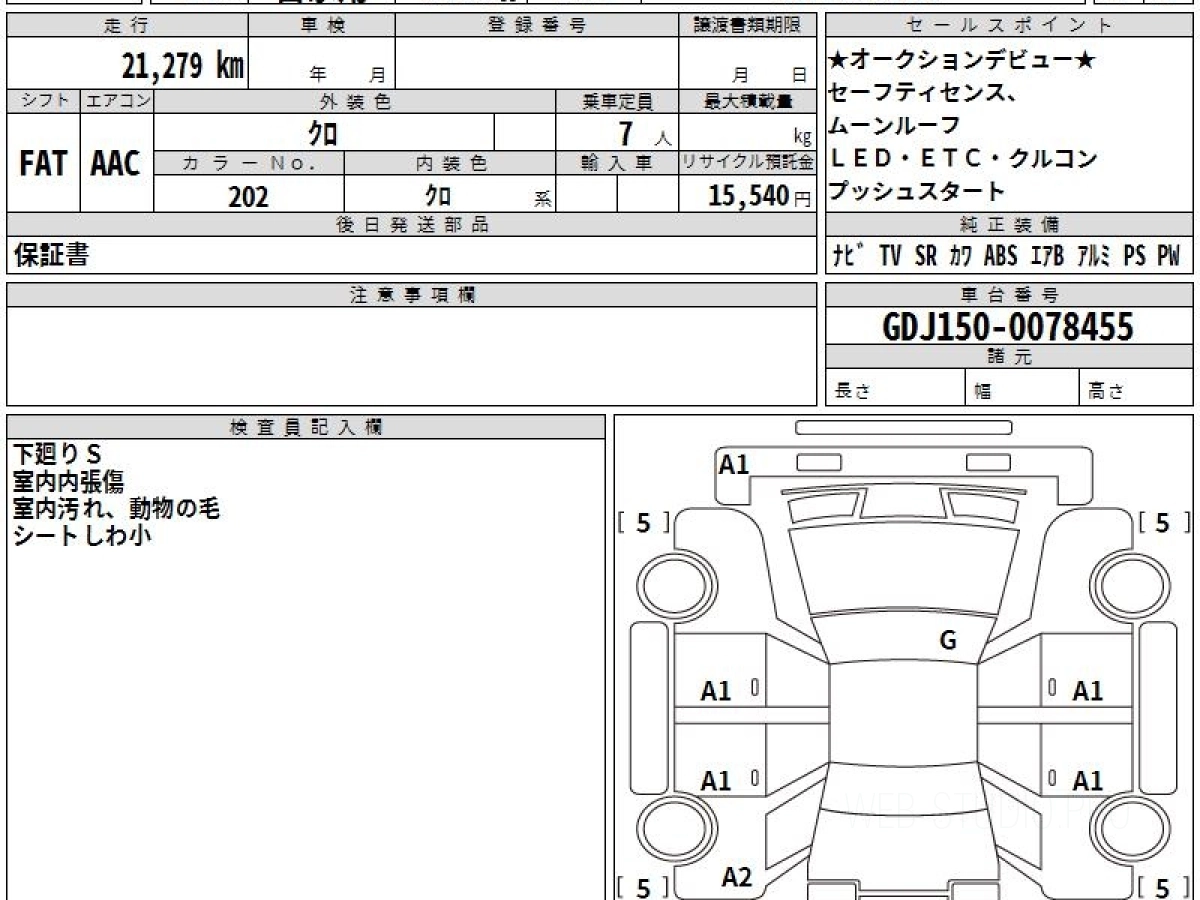Select the mileage value 21,279 km

click(x=183, y=67)
